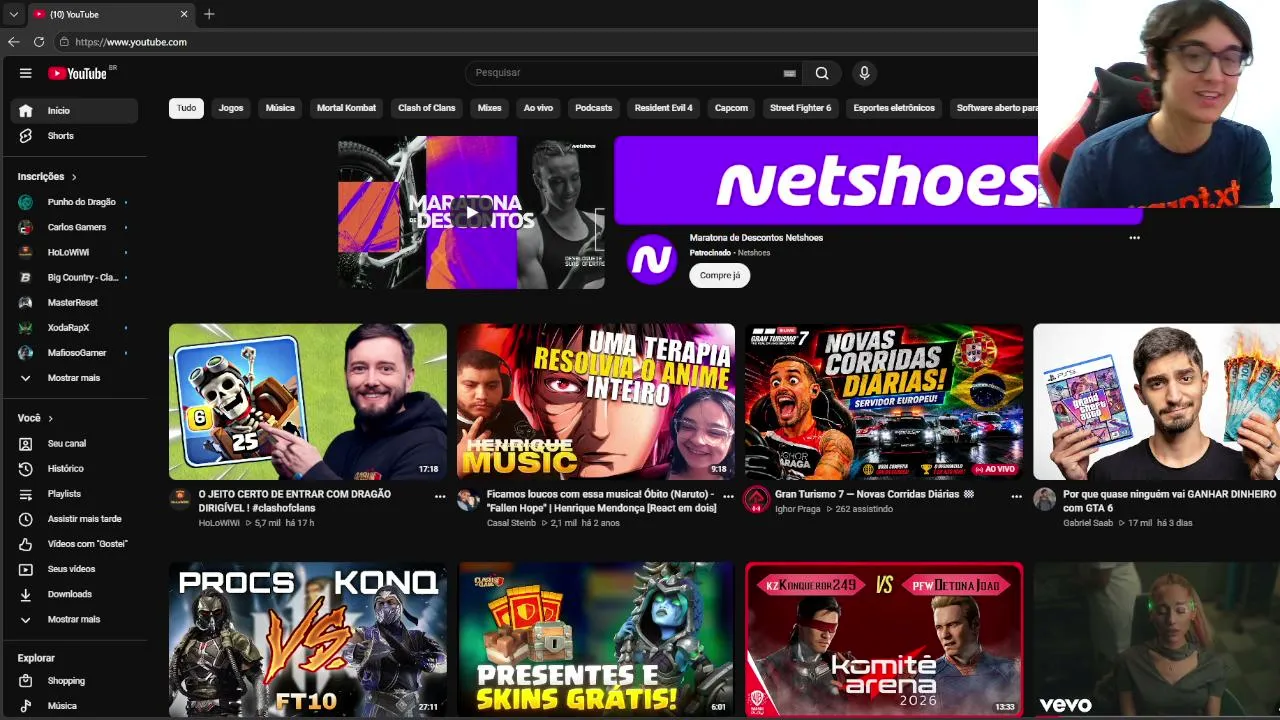Select the Podcasts chip

coord(594,108)
